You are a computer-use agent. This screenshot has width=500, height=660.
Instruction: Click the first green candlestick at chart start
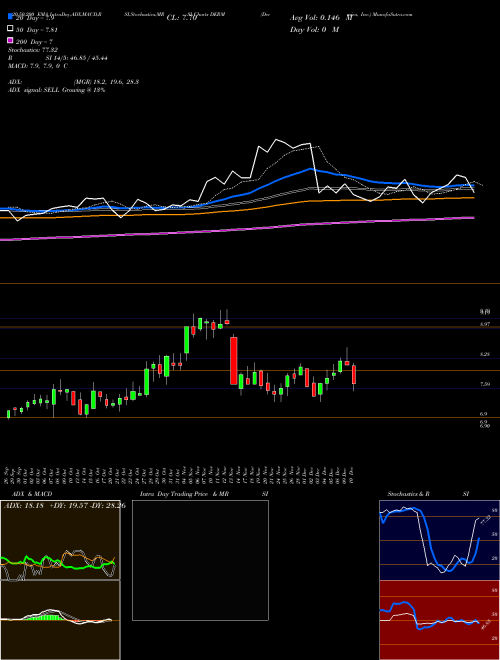(8, 414)
